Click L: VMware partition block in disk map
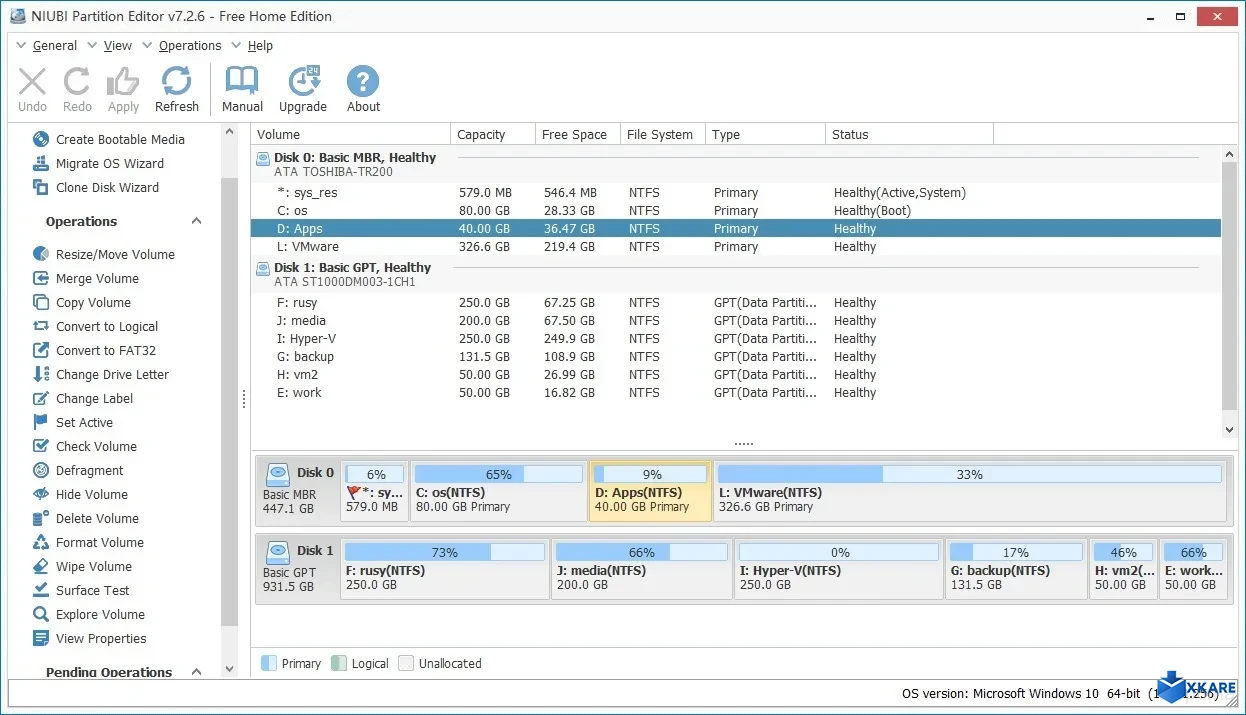Image resolution: width=1246 pixels, height=715 pixels. pos(969,491)
